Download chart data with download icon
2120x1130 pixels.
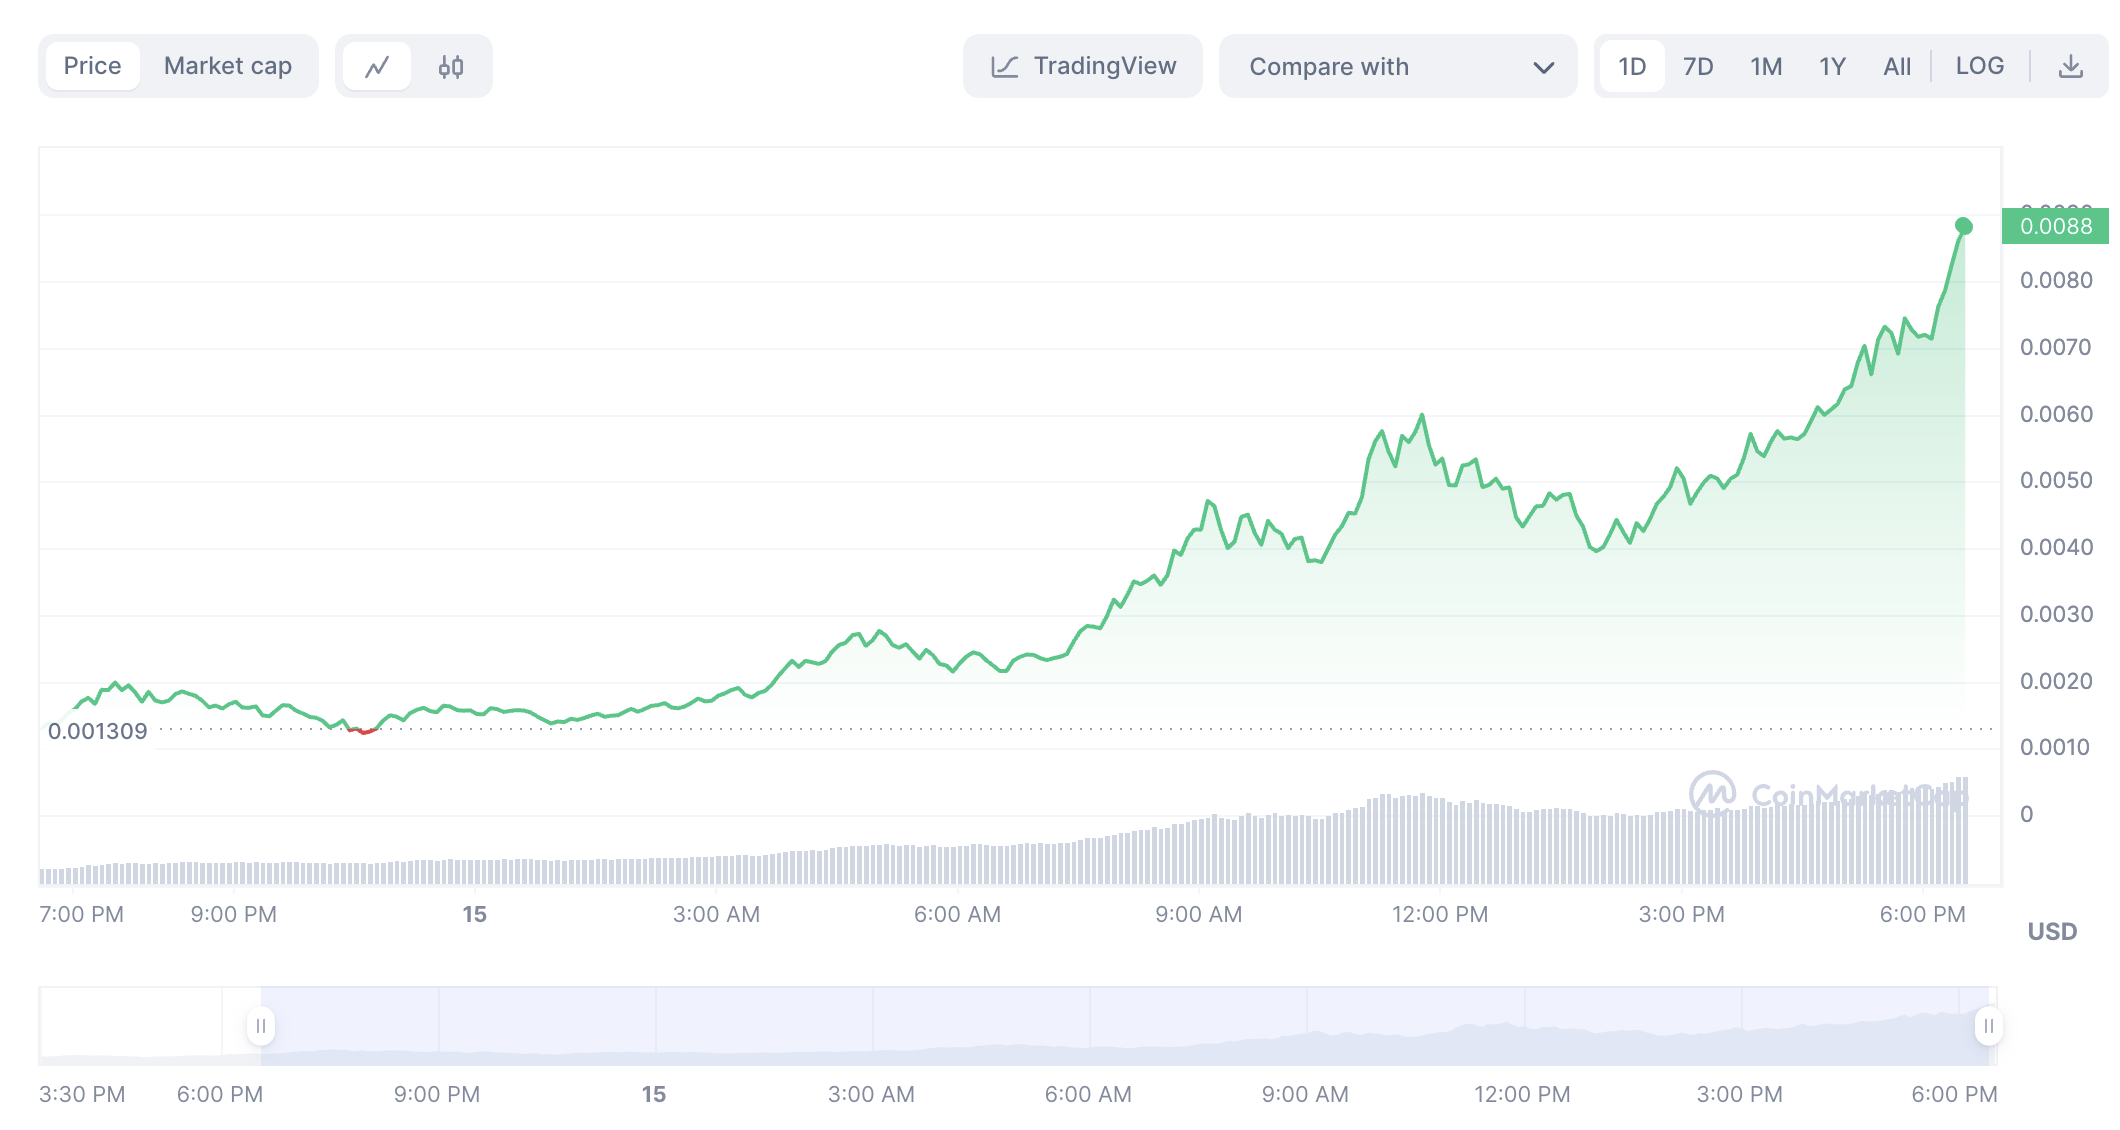coord(2071,67)
